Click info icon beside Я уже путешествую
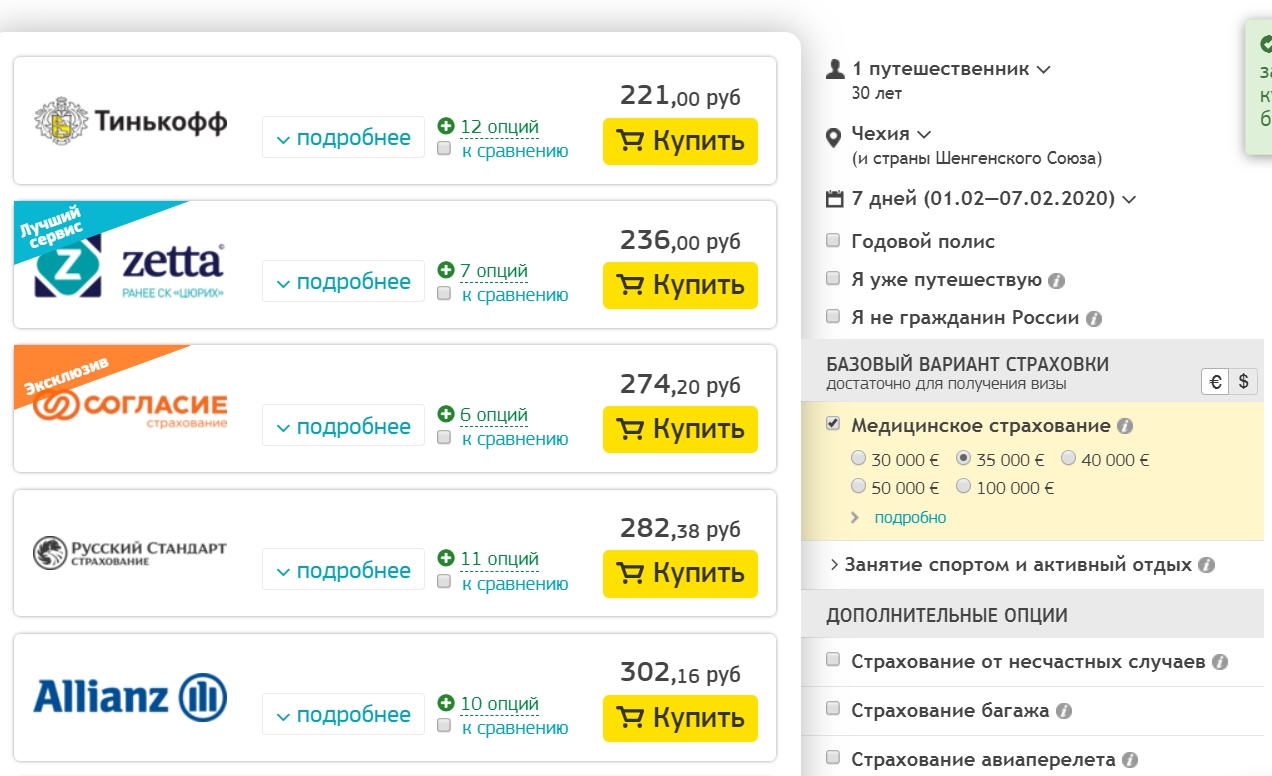1272x776 pixels. click(x=1056, y=281)
